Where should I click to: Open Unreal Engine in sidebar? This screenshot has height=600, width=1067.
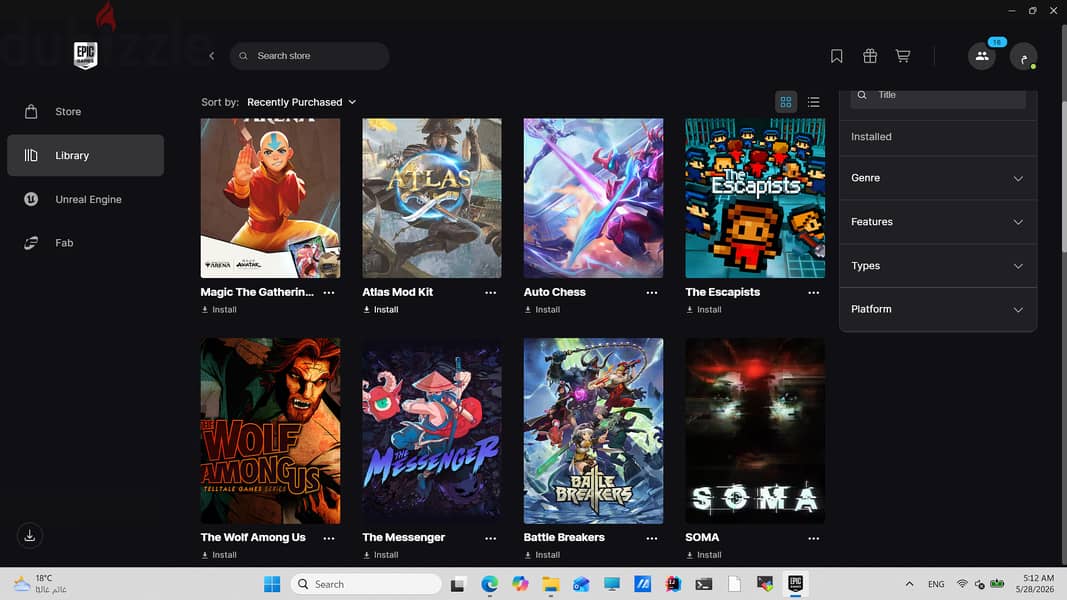[85, 199]
